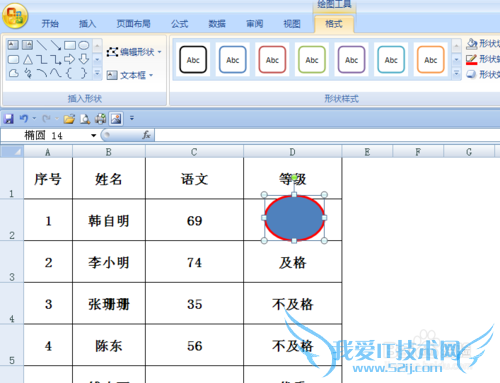Click the Open folder icon
The width and height of the screenshot is (500, 383).
click(x=69, y=119)
